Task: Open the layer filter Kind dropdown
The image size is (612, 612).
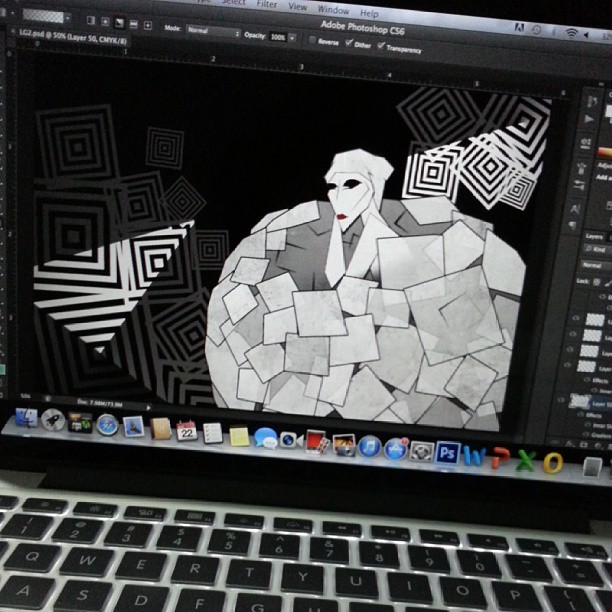Action: [x=598, y=249]
